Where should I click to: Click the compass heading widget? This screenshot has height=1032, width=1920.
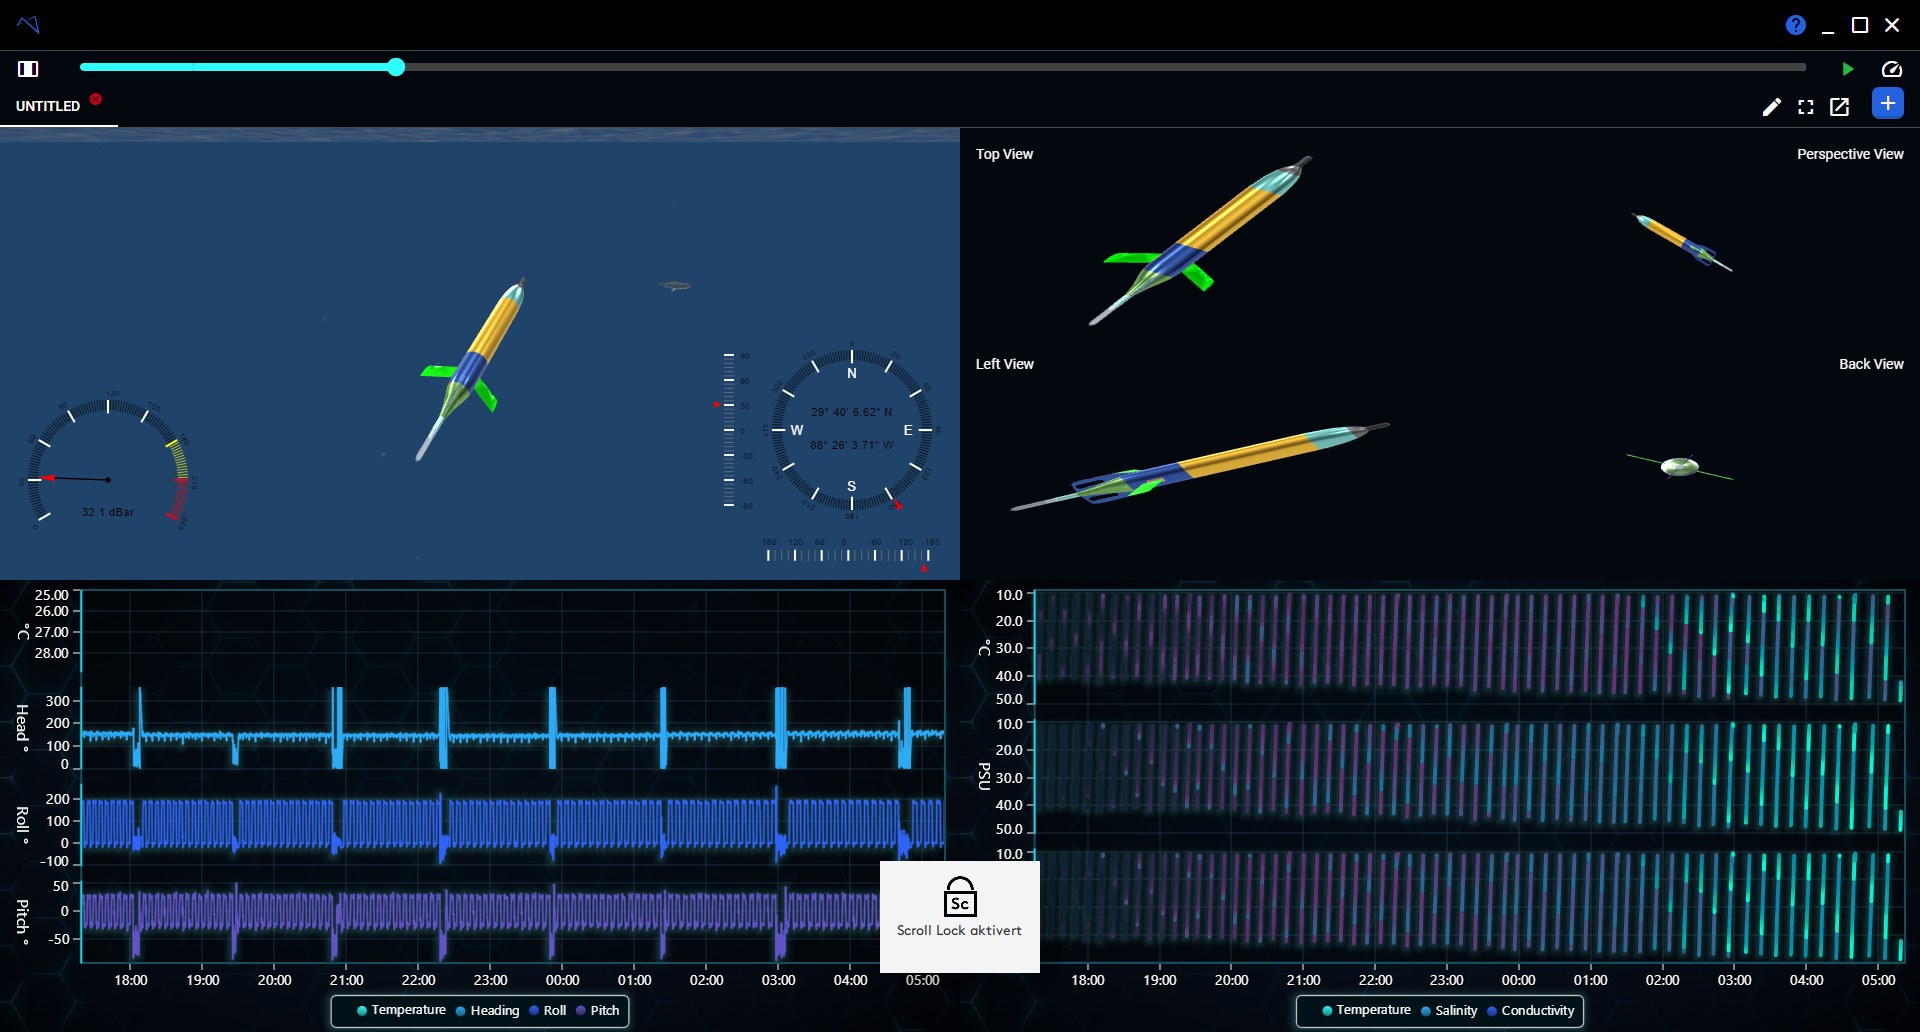(x=852, y=431)
